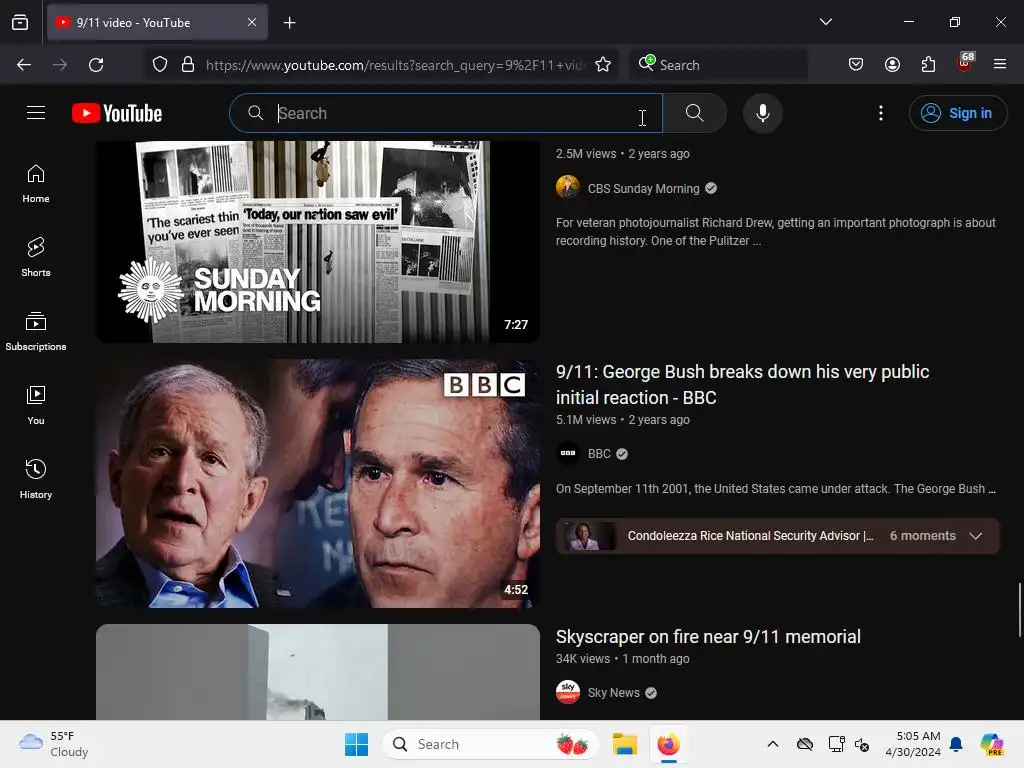Open the Extensions puzzle icon

pyautogui.click(x=928, y=65)
